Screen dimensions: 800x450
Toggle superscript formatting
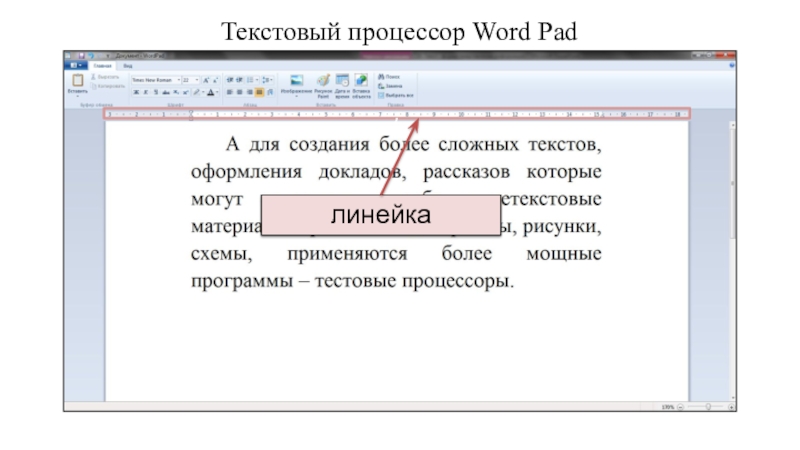tap(185, 92)
